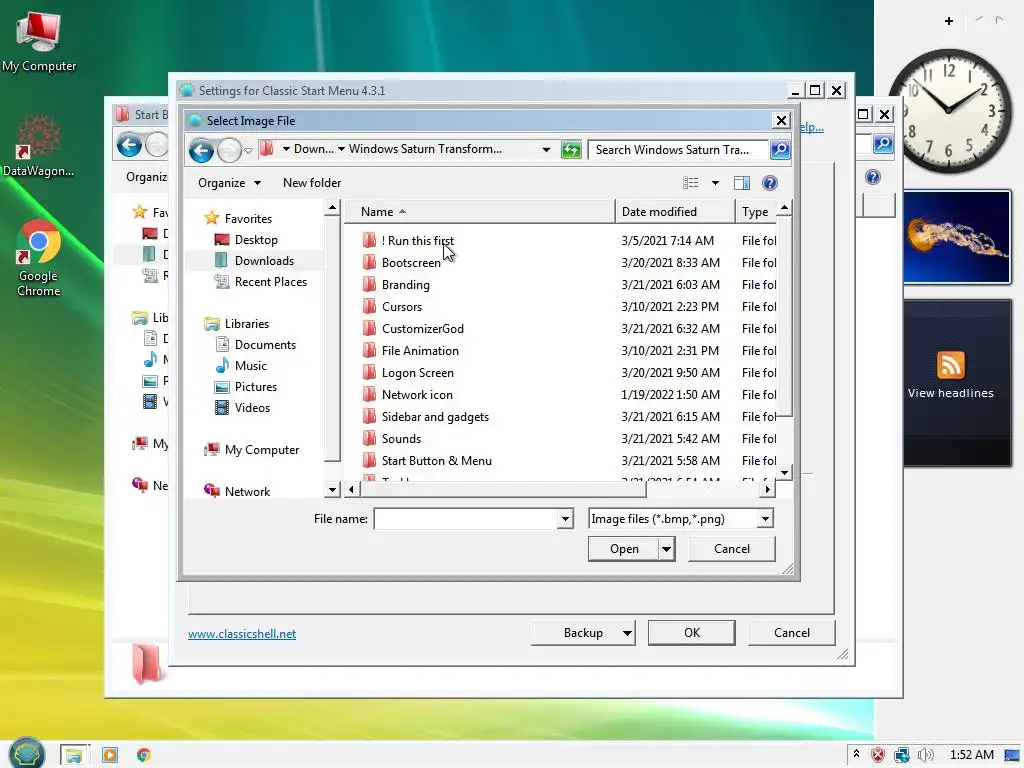Click the change view icon in dialog toolbar
Screen dimensions: 1024x768
(690, 183)
